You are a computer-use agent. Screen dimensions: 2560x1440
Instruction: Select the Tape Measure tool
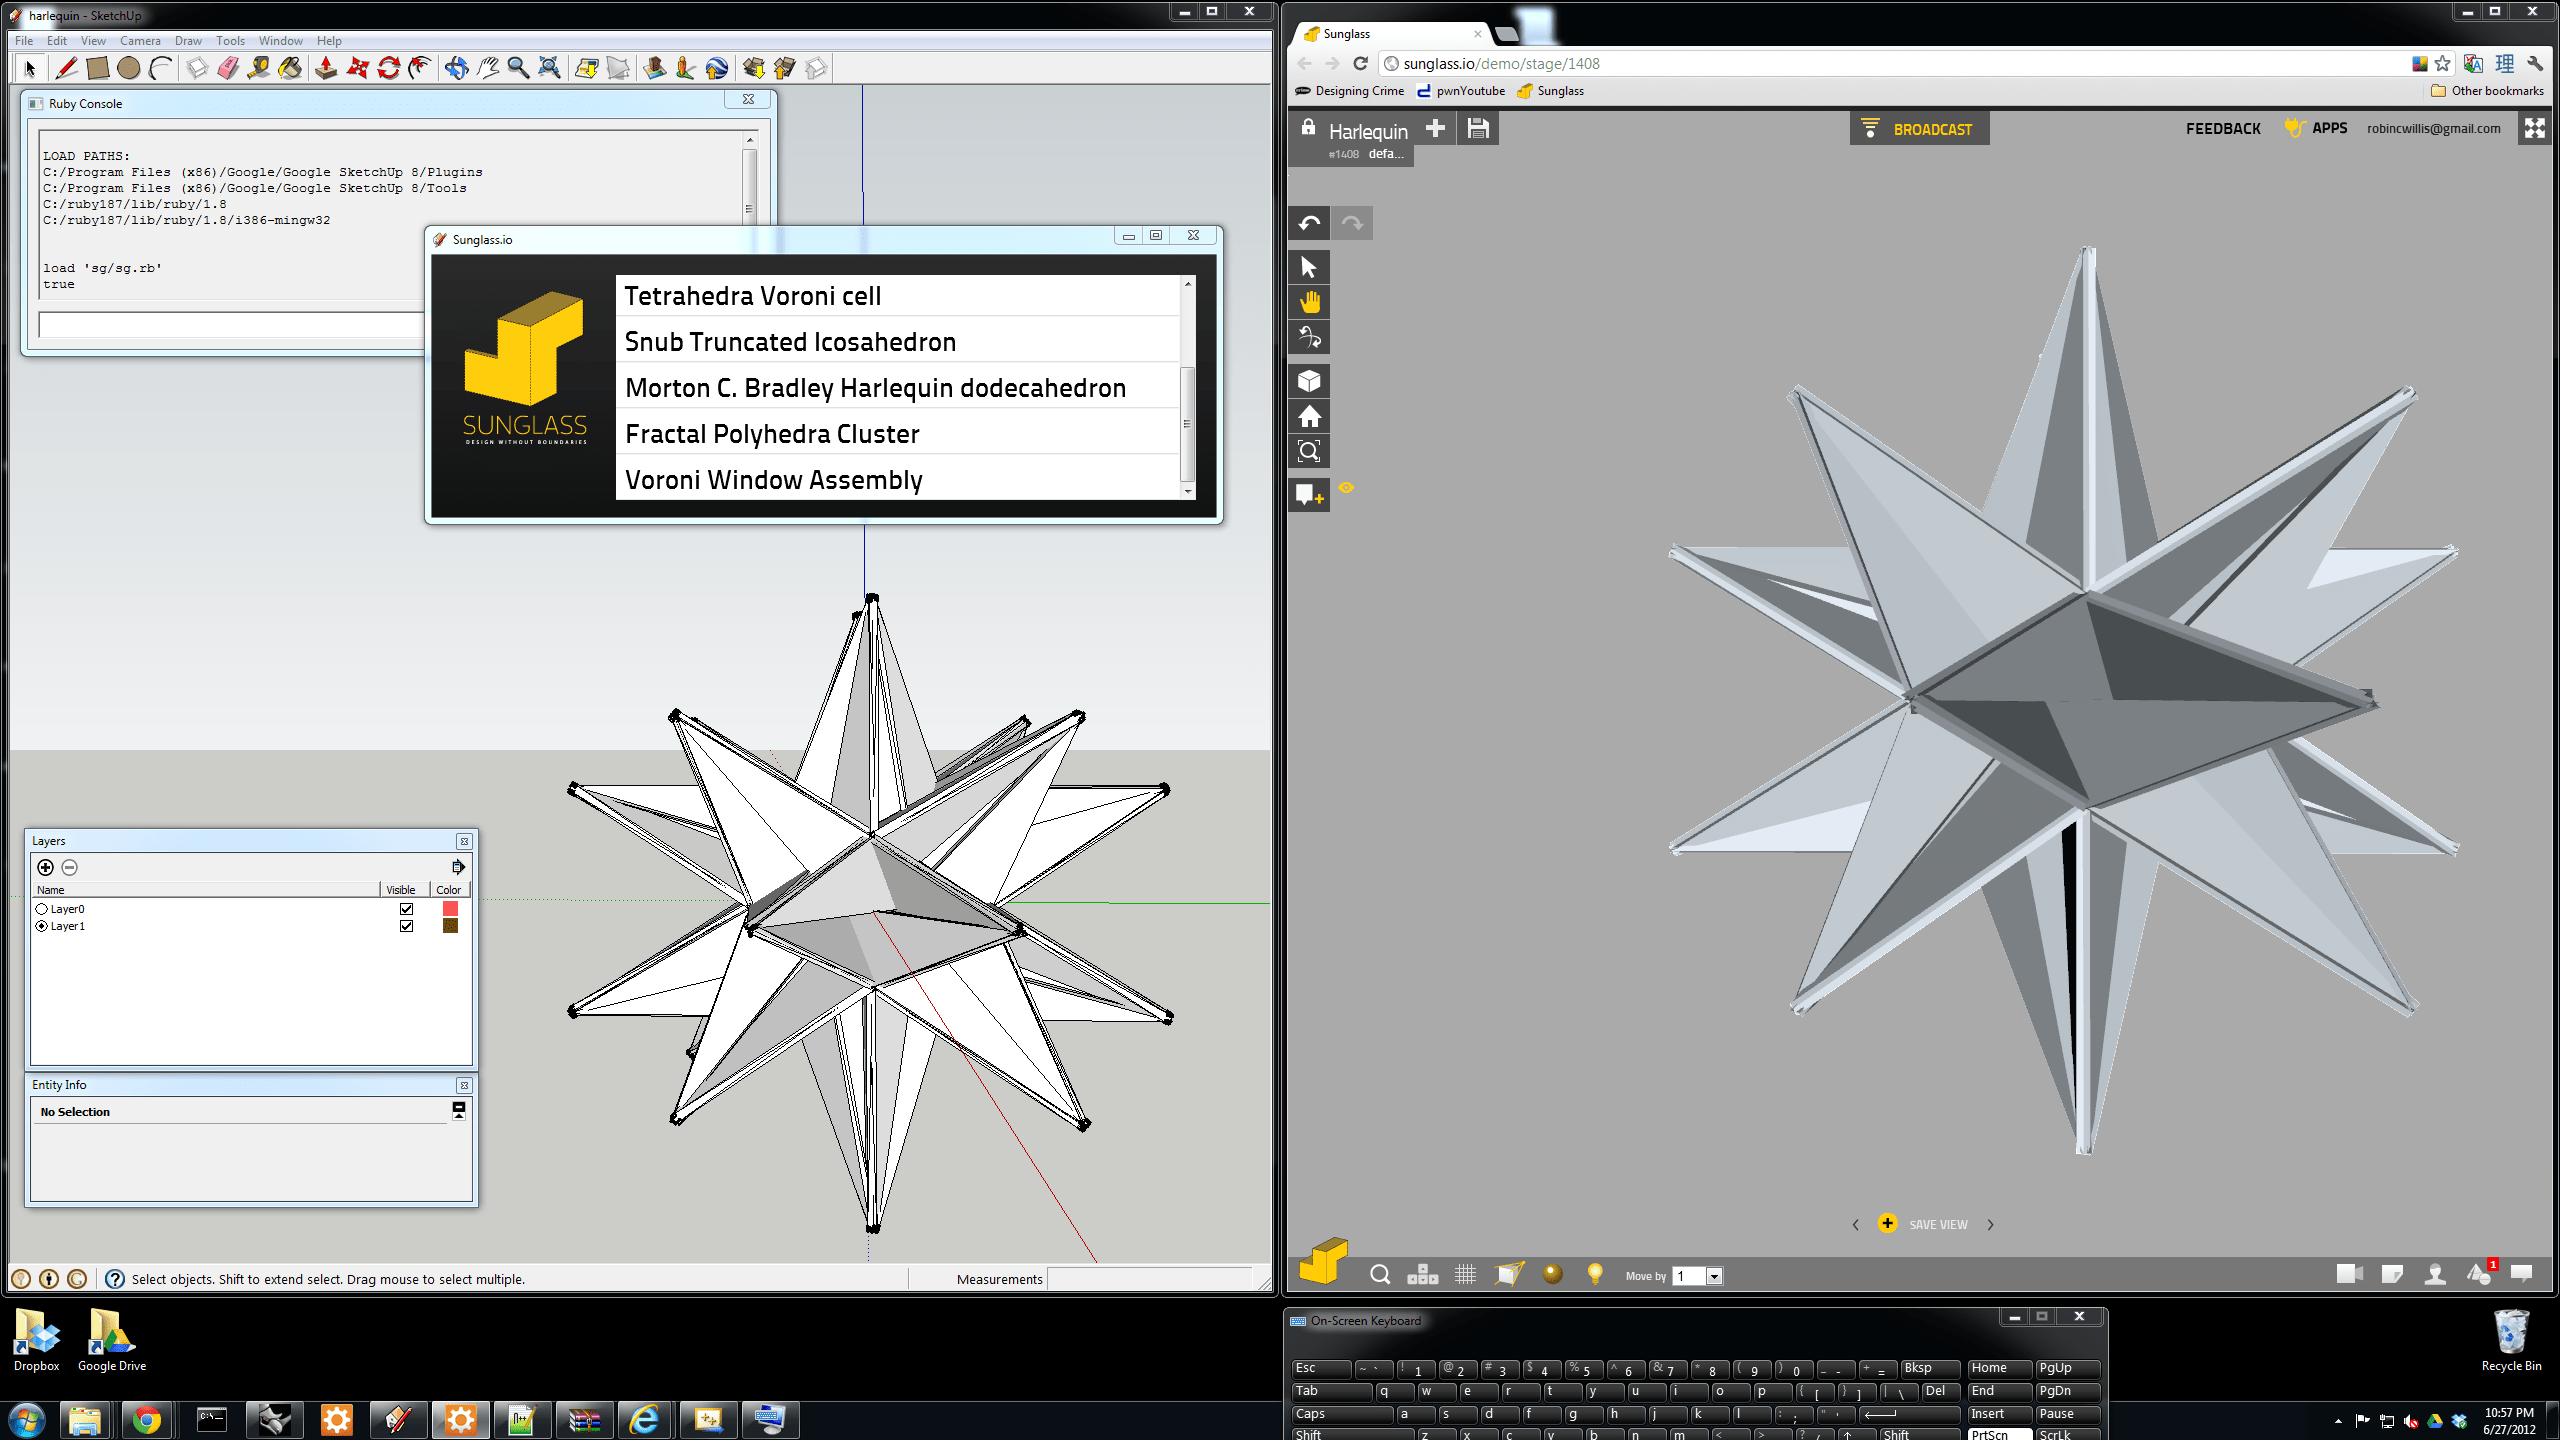tap(259, 68)
